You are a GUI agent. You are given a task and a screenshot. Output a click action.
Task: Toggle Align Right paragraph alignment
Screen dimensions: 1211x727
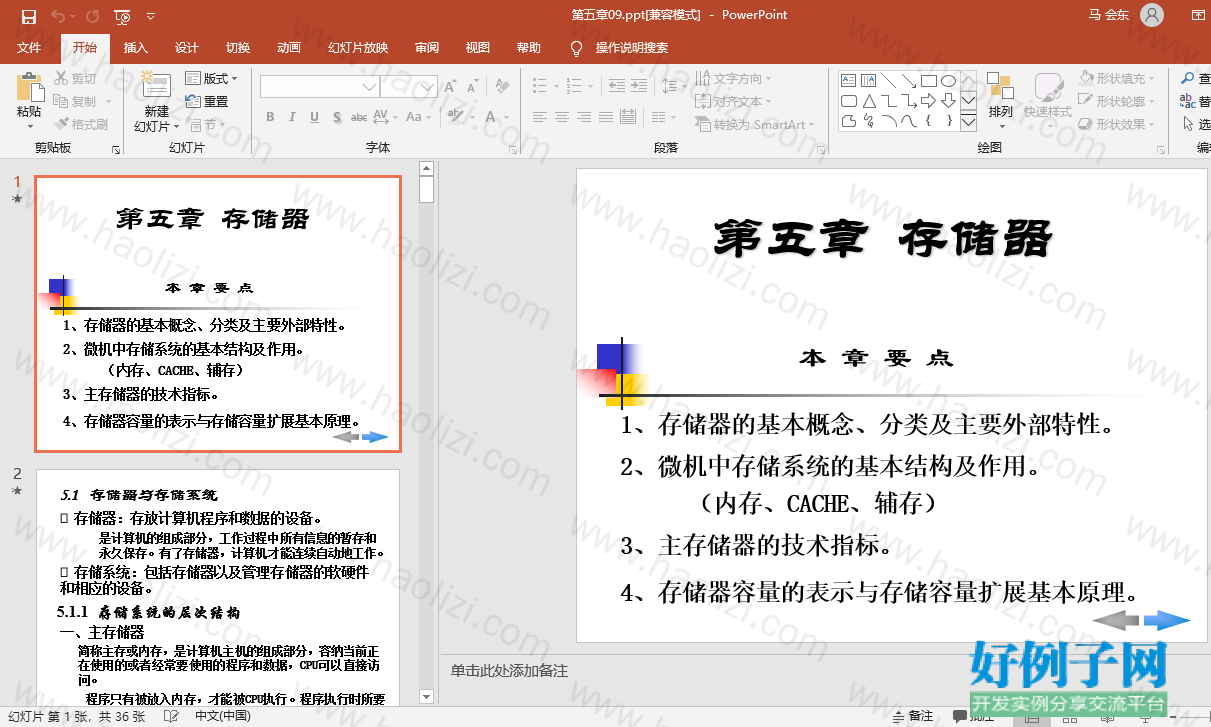point(585,117)
